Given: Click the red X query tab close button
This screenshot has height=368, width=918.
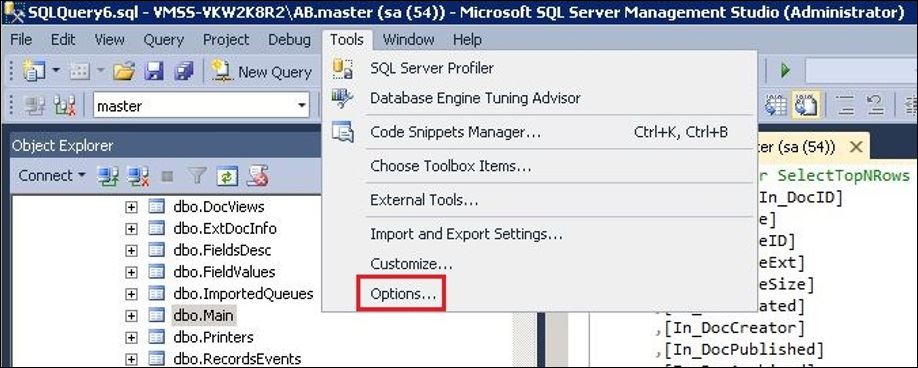Looking at the screenshot, I should (x=855, y=147).
